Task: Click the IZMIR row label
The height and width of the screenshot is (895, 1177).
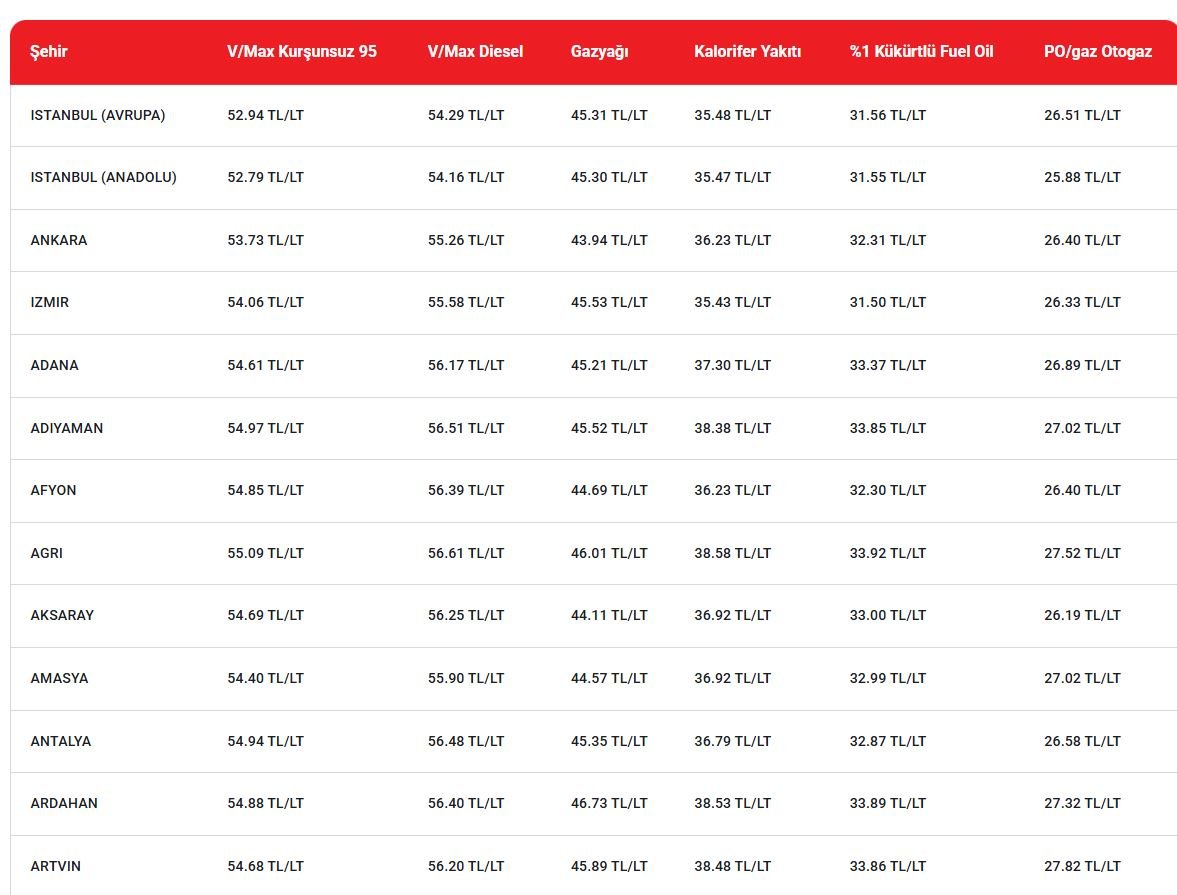Action: pos(50,302)
